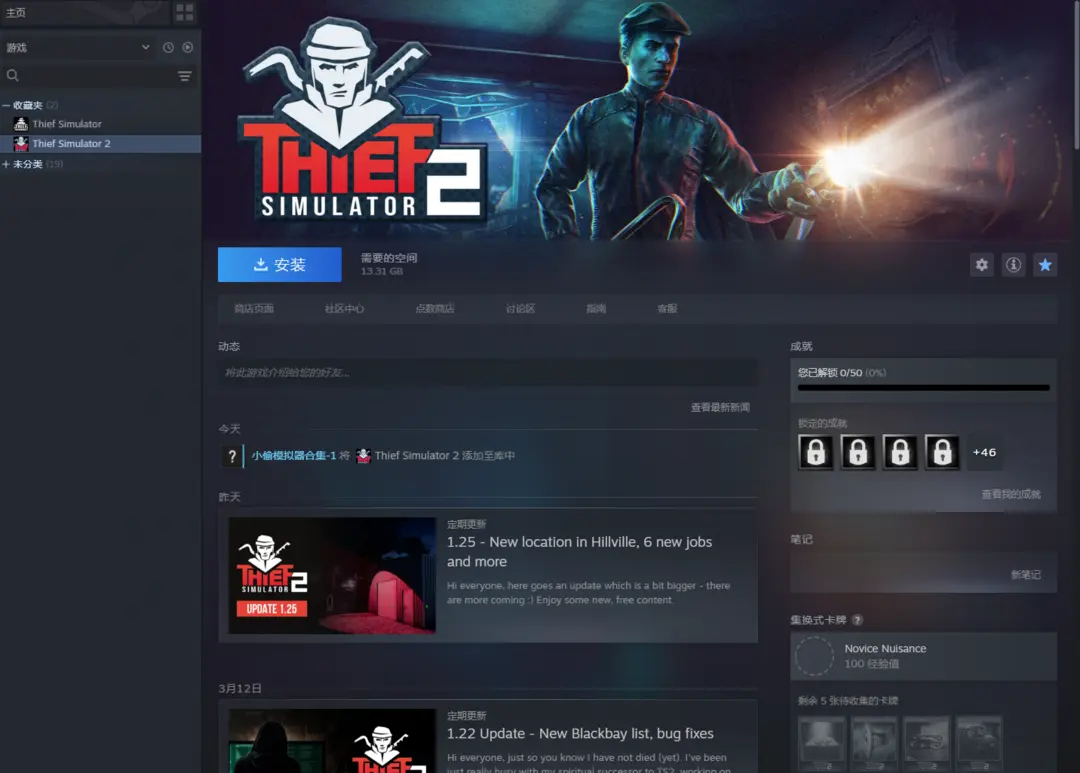
Task: Click the question mark avatar in today's activity
Action: point(232,456)
